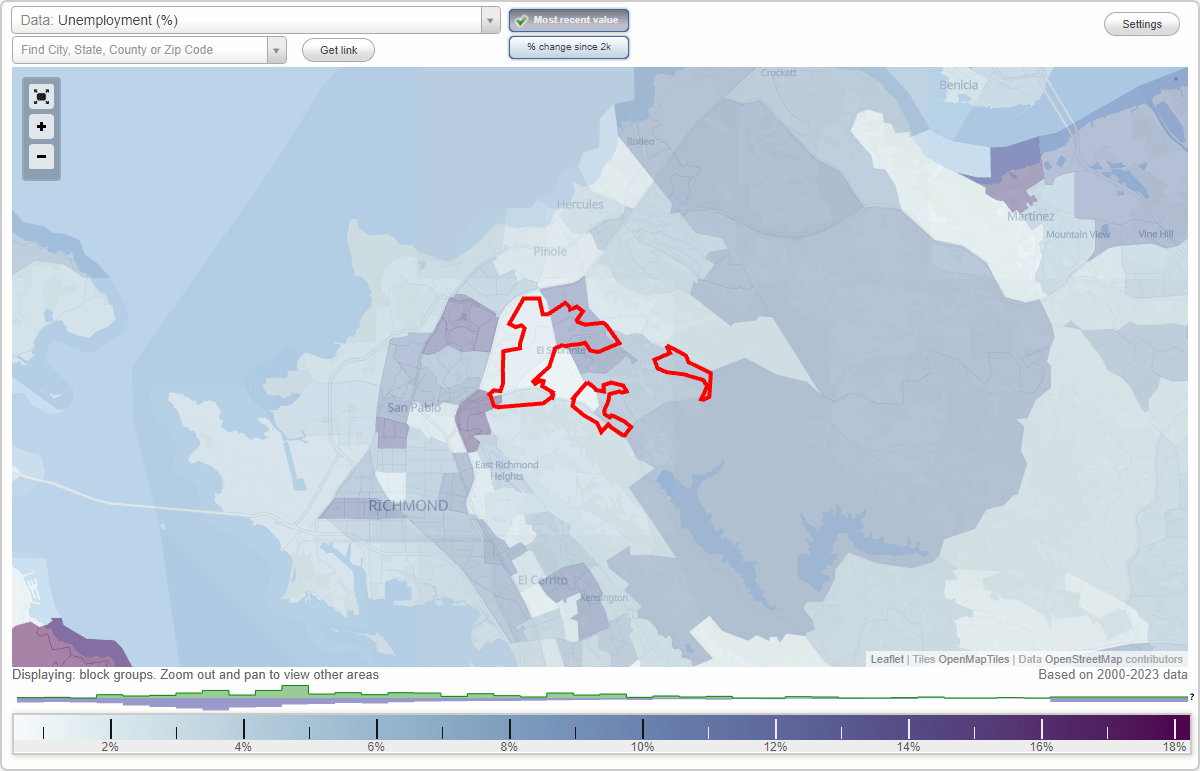Image resolution: width=1200 pixels, height=771 pixels.
Task: Click the 10% mark on the color scale
Action: (643, 730)
